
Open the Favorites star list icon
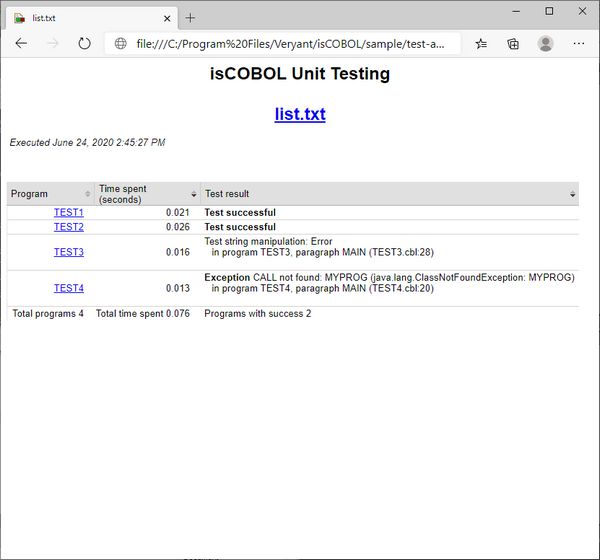pos(482,44)
